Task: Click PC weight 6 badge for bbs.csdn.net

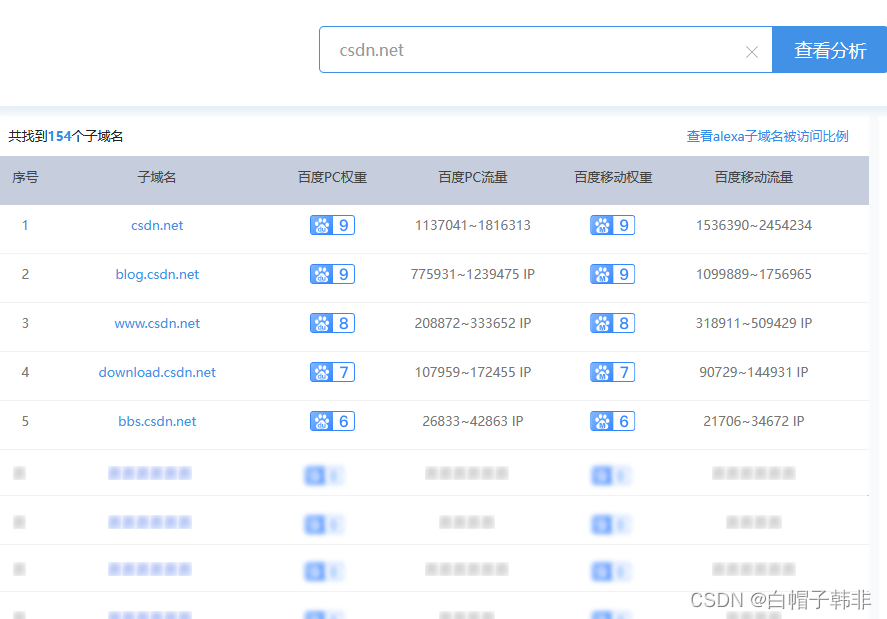Action: 332,421
